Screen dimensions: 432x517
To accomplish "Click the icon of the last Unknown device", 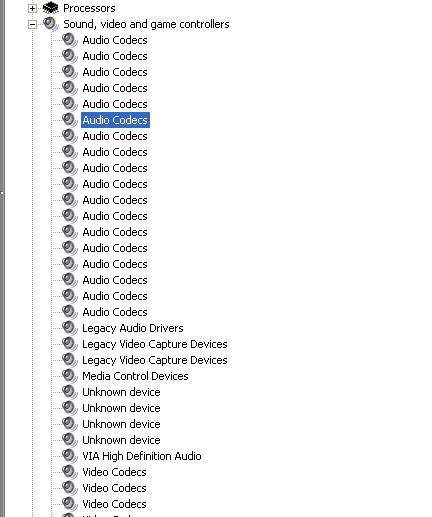I will 70,440.
